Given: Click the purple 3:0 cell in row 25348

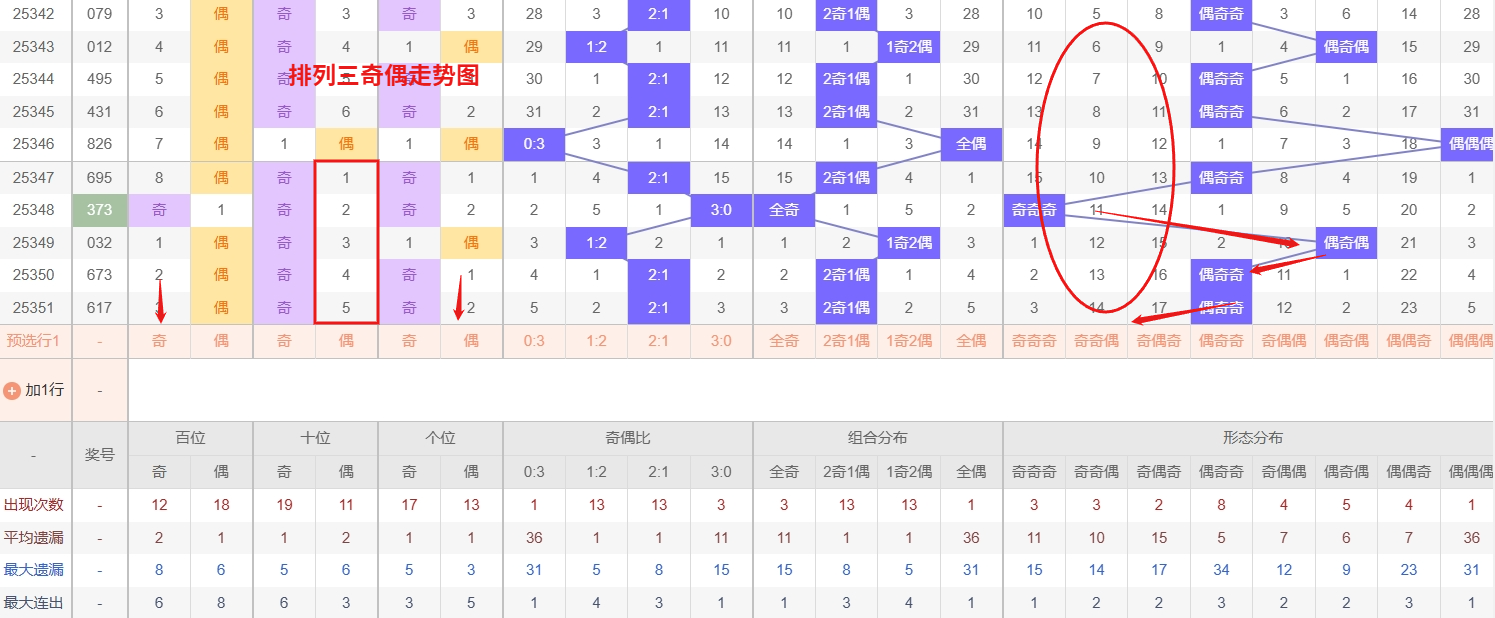Looking at the screenshot, I should click(x=721, y=210).
